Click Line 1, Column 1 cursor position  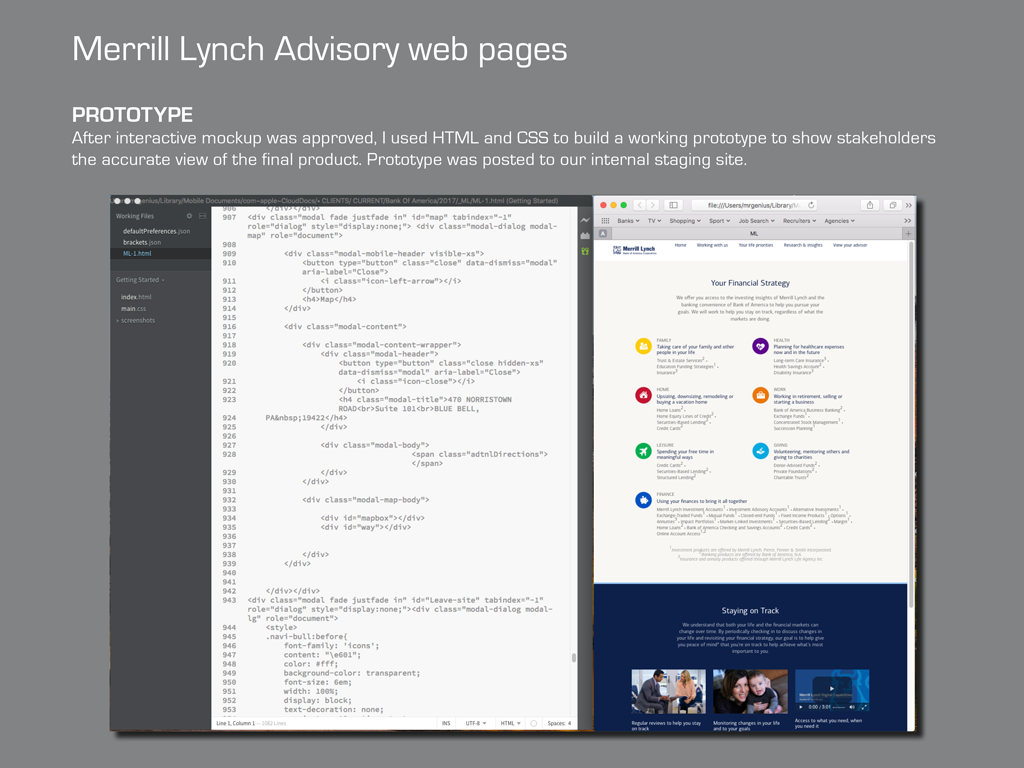click(x=235, y=723)
